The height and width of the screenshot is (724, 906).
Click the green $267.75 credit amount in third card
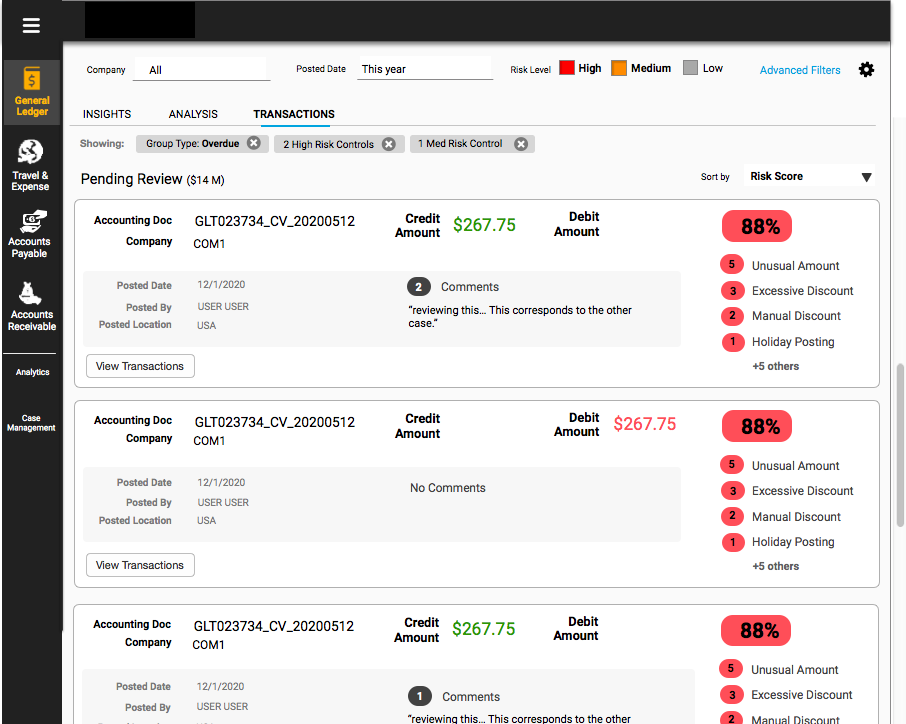click(x=483, y=629)
